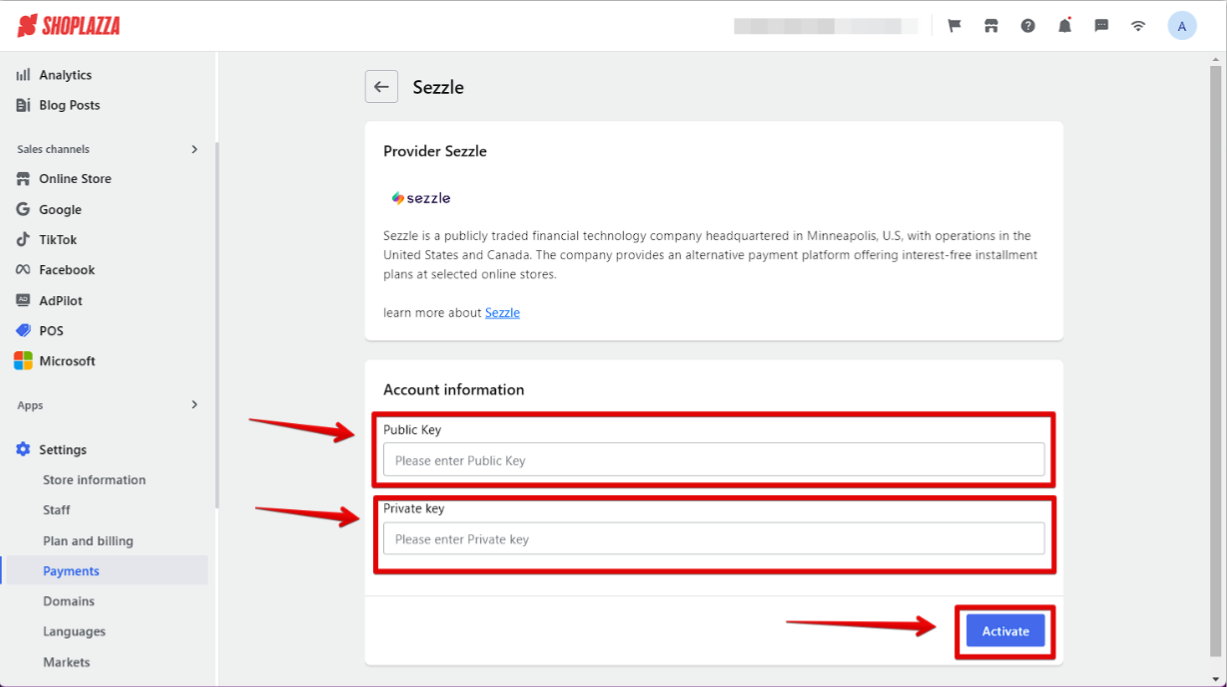
Task: Open the notifications bell
Action: tap(1064, 25)
